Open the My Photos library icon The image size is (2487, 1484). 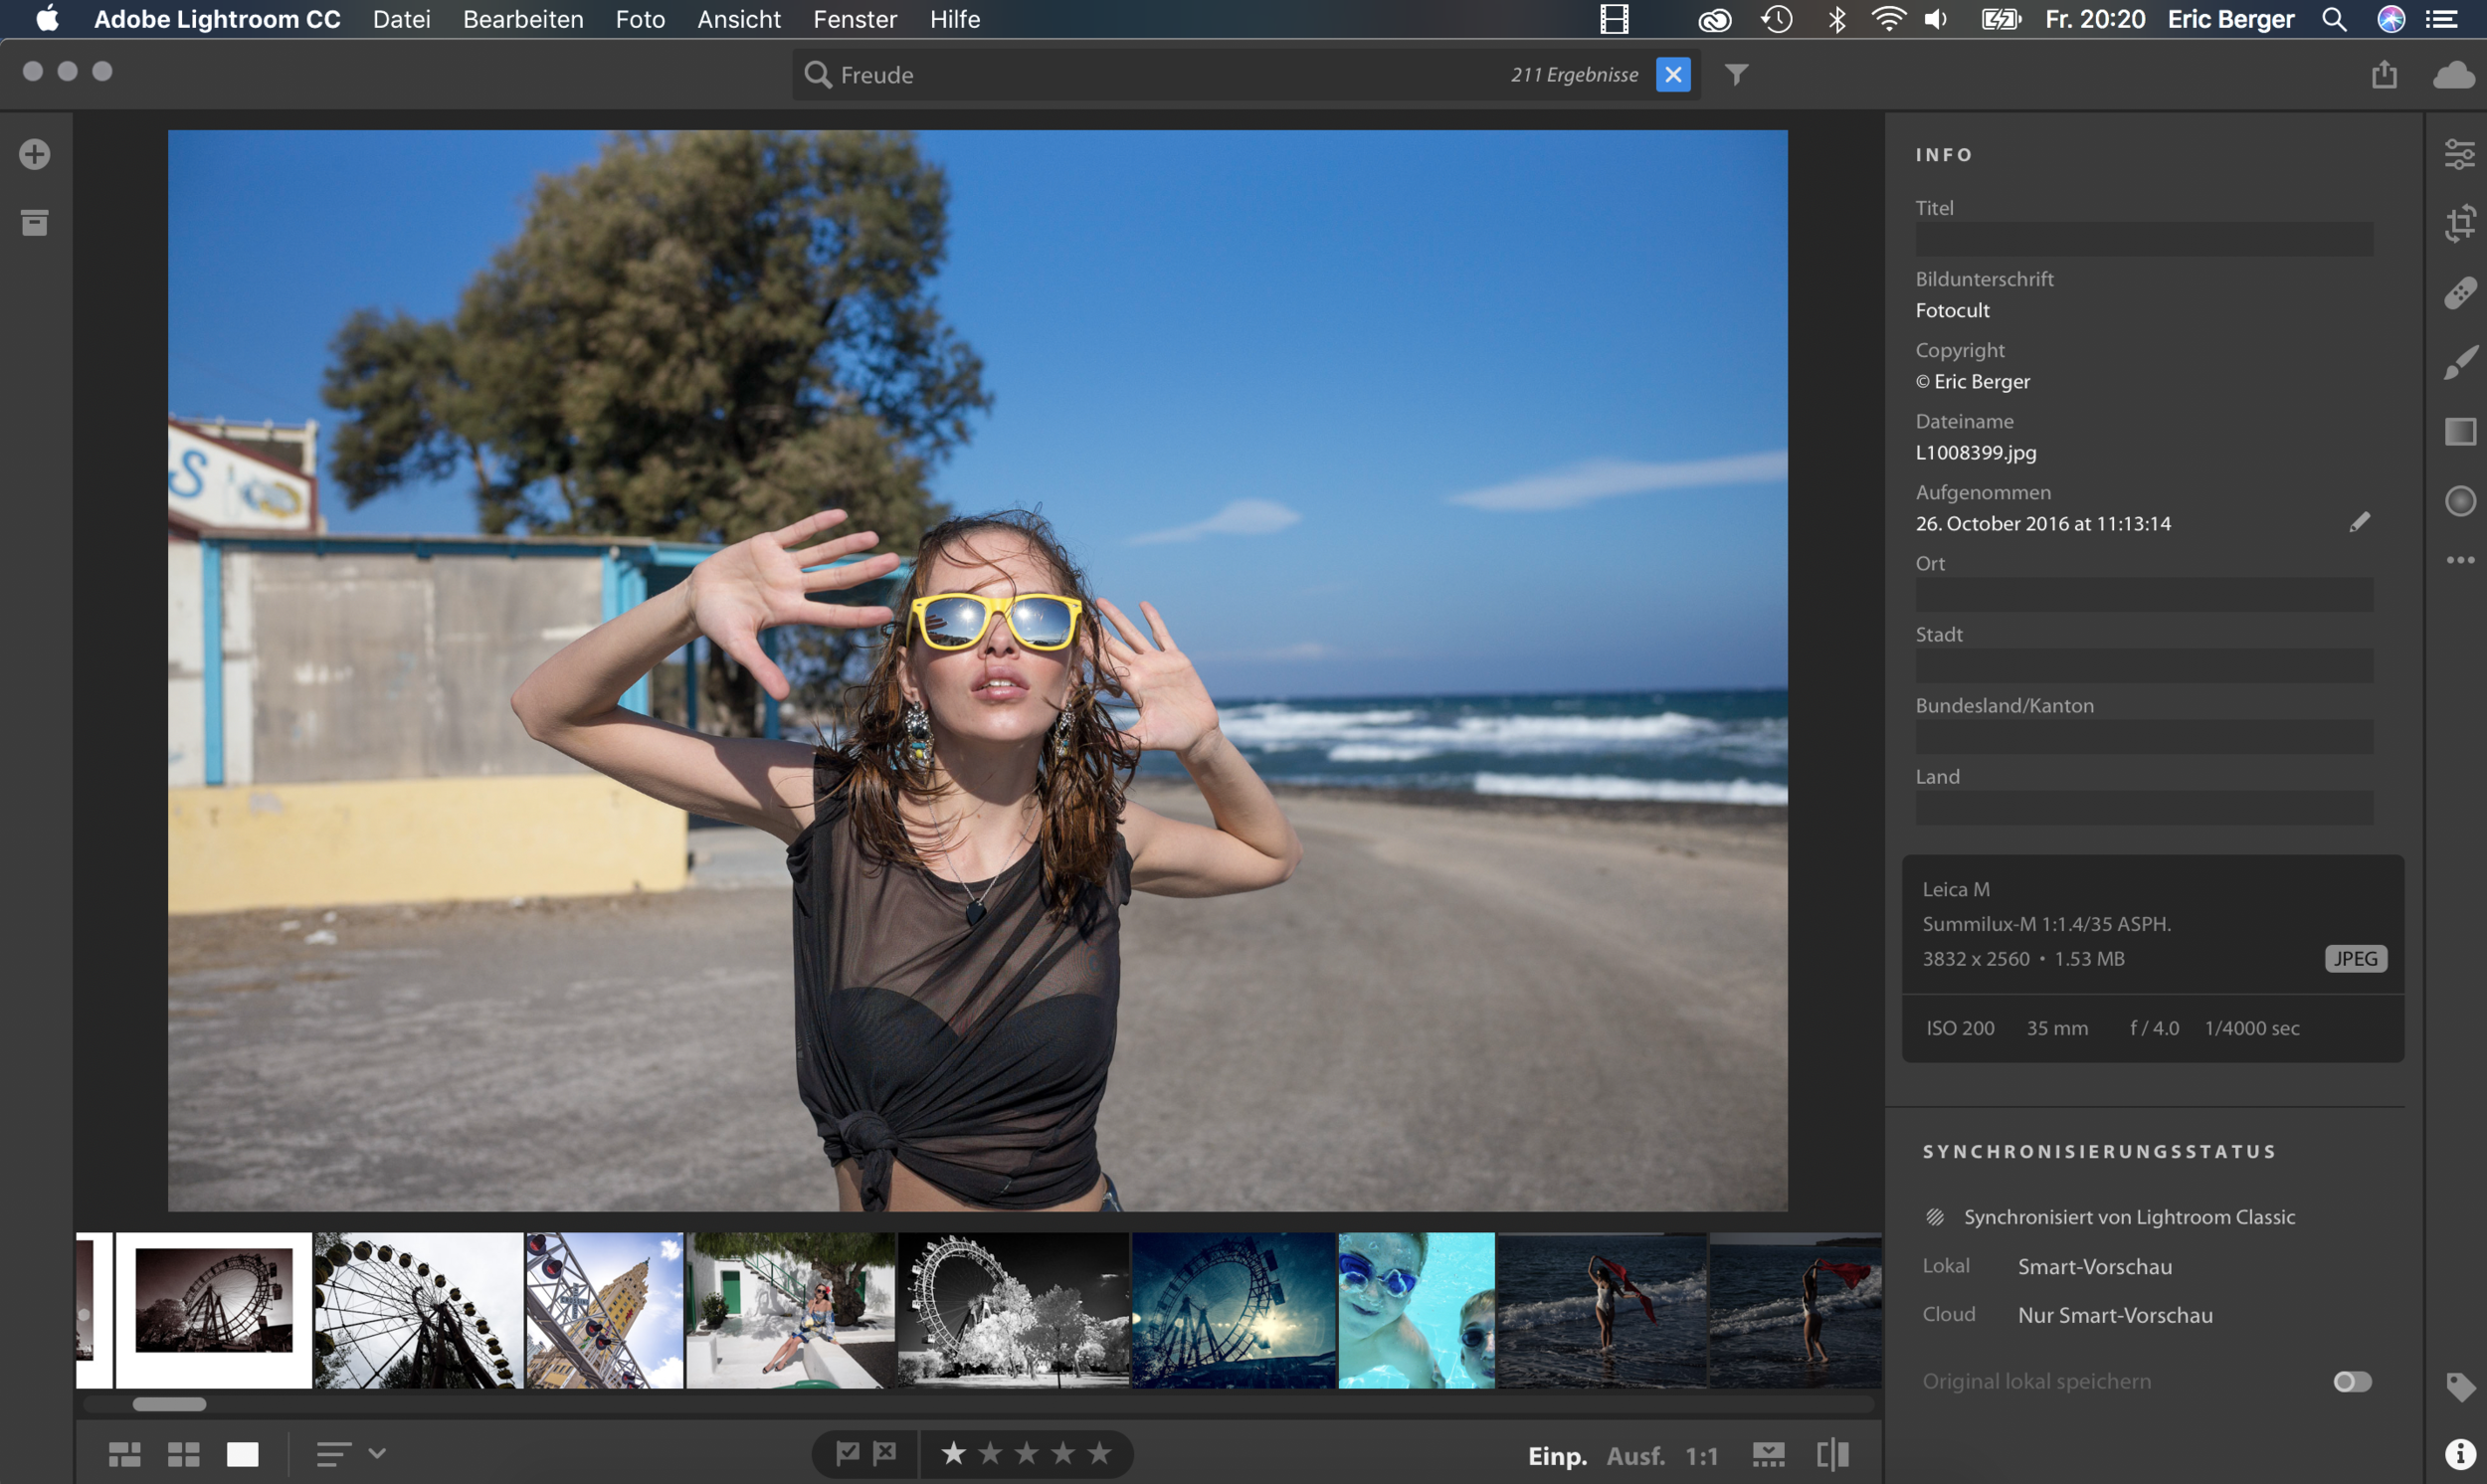[x=35, y=222]
